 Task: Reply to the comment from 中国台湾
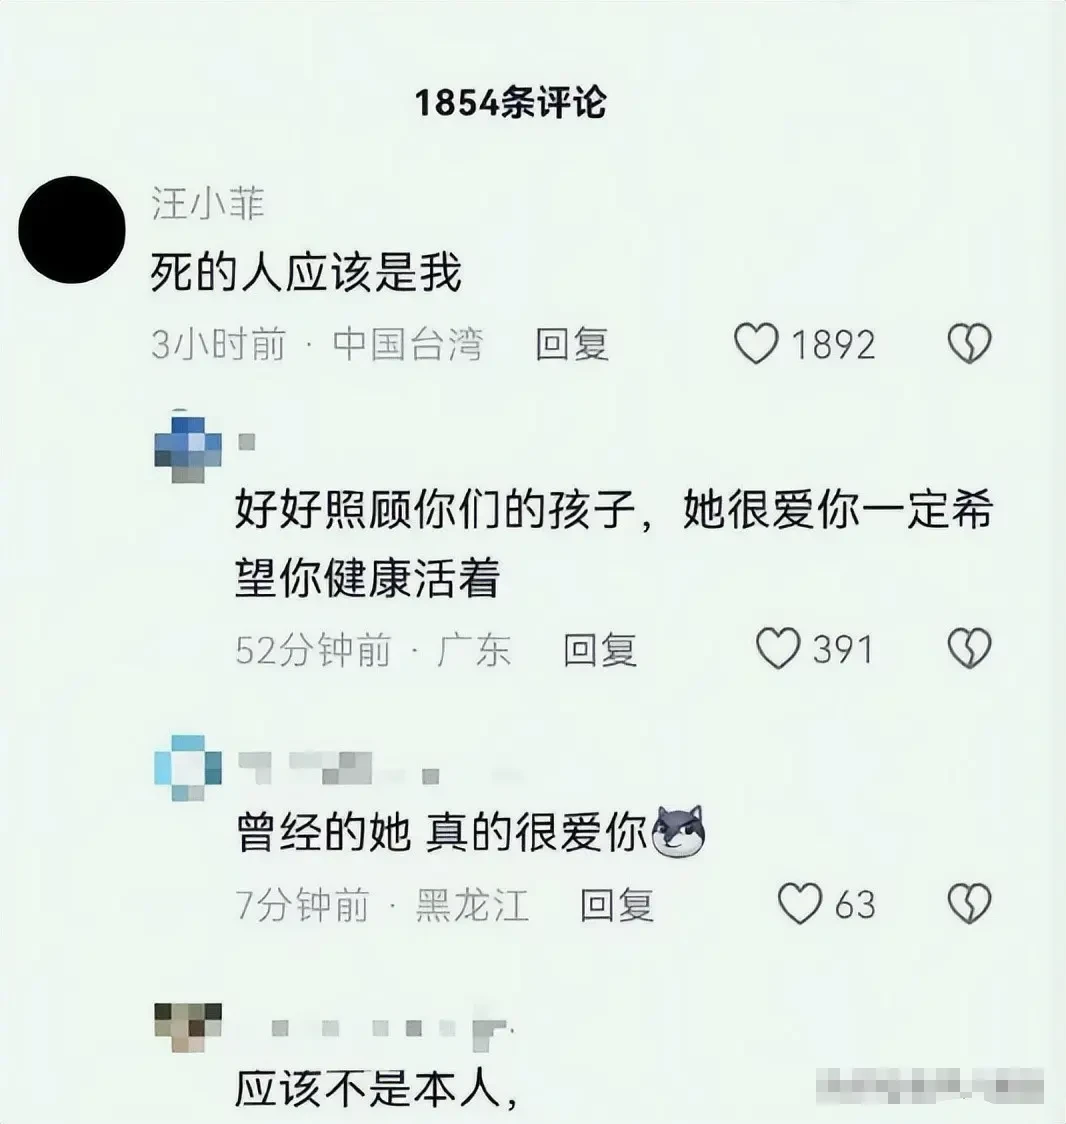click(x=572, y=344)
